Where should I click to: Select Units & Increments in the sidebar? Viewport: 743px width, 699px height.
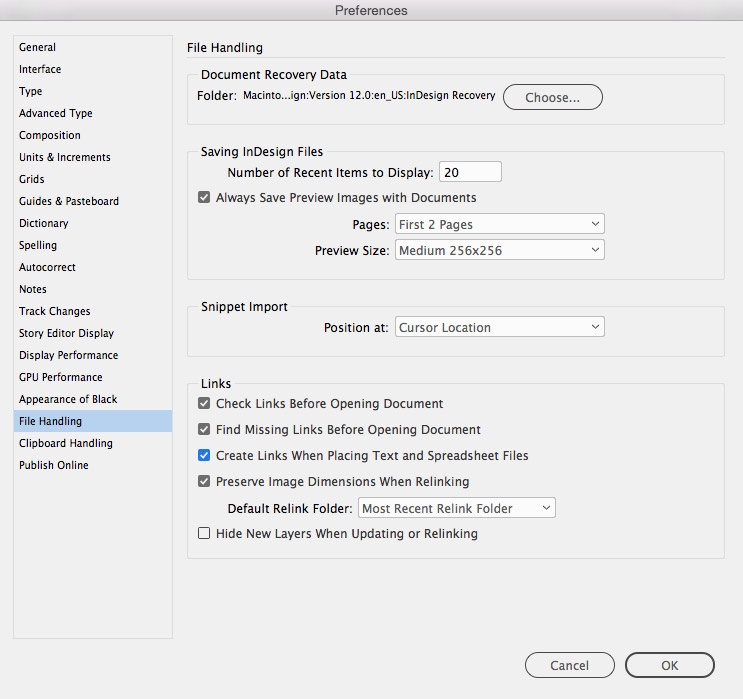pyautogui.click(x=65, y=157)
